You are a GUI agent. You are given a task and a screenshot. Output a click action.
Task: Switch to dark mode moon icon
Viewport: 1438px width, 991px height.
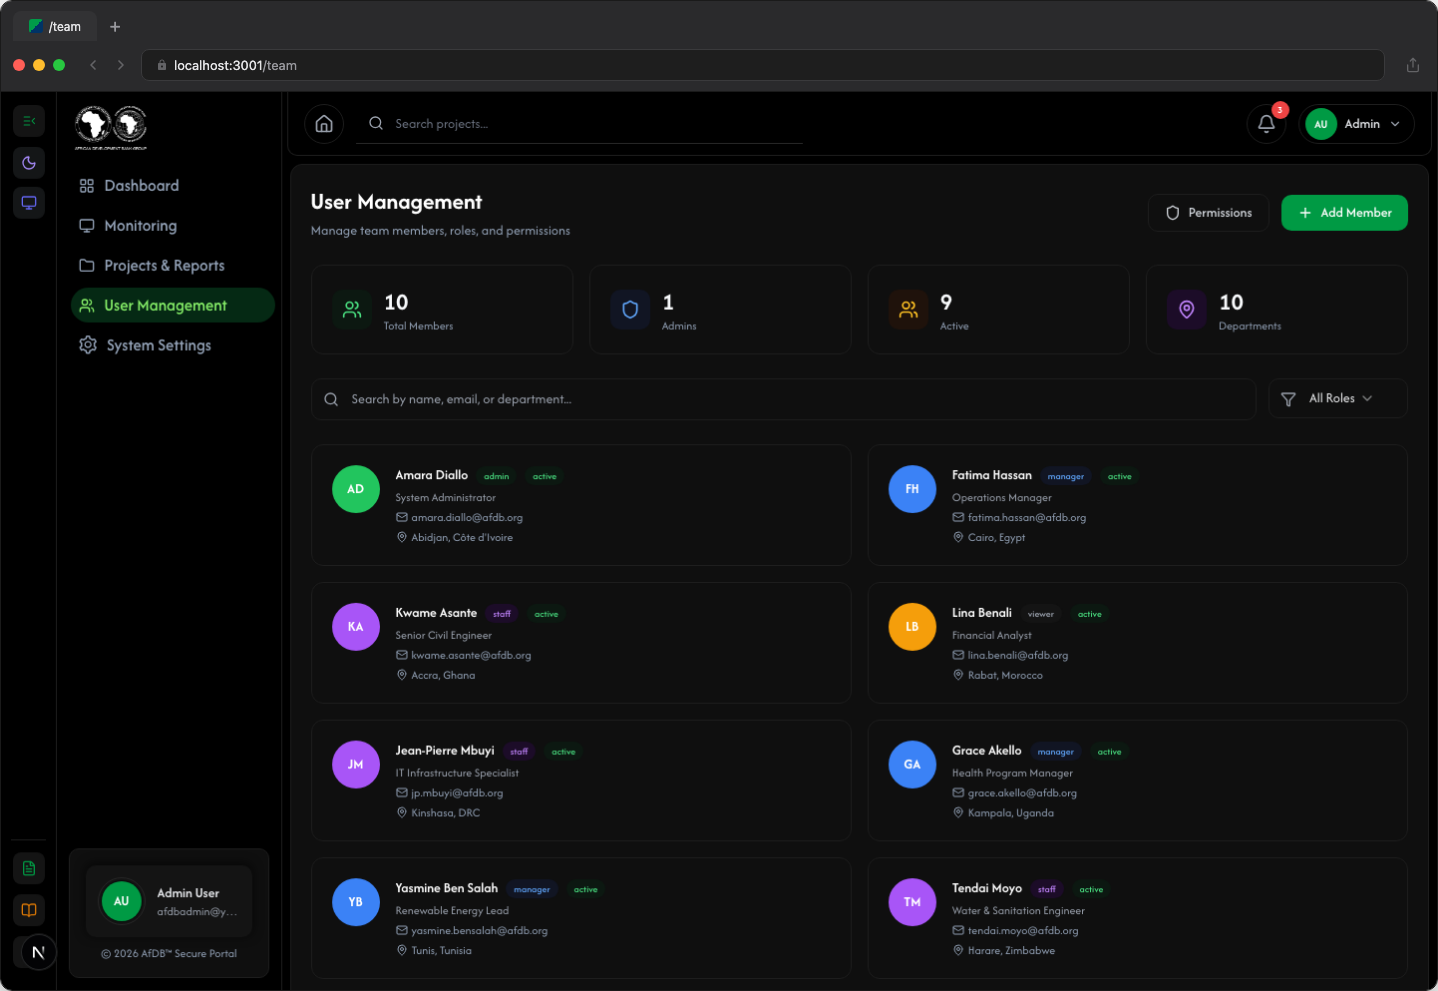tap(29, 163)
